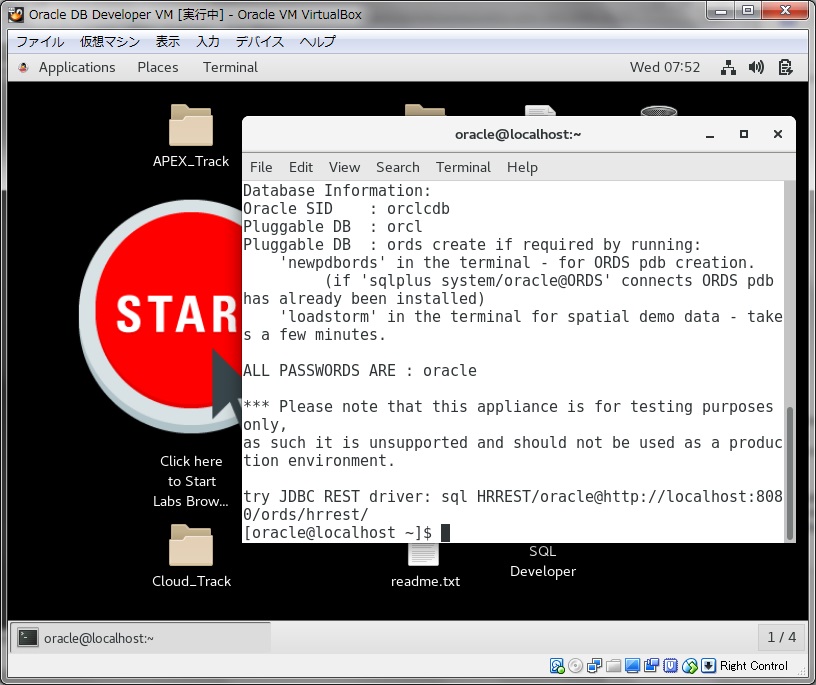Click the 'Right Control' host key label
The height and width of the screenshot is (685, 816).
point(753,666)
